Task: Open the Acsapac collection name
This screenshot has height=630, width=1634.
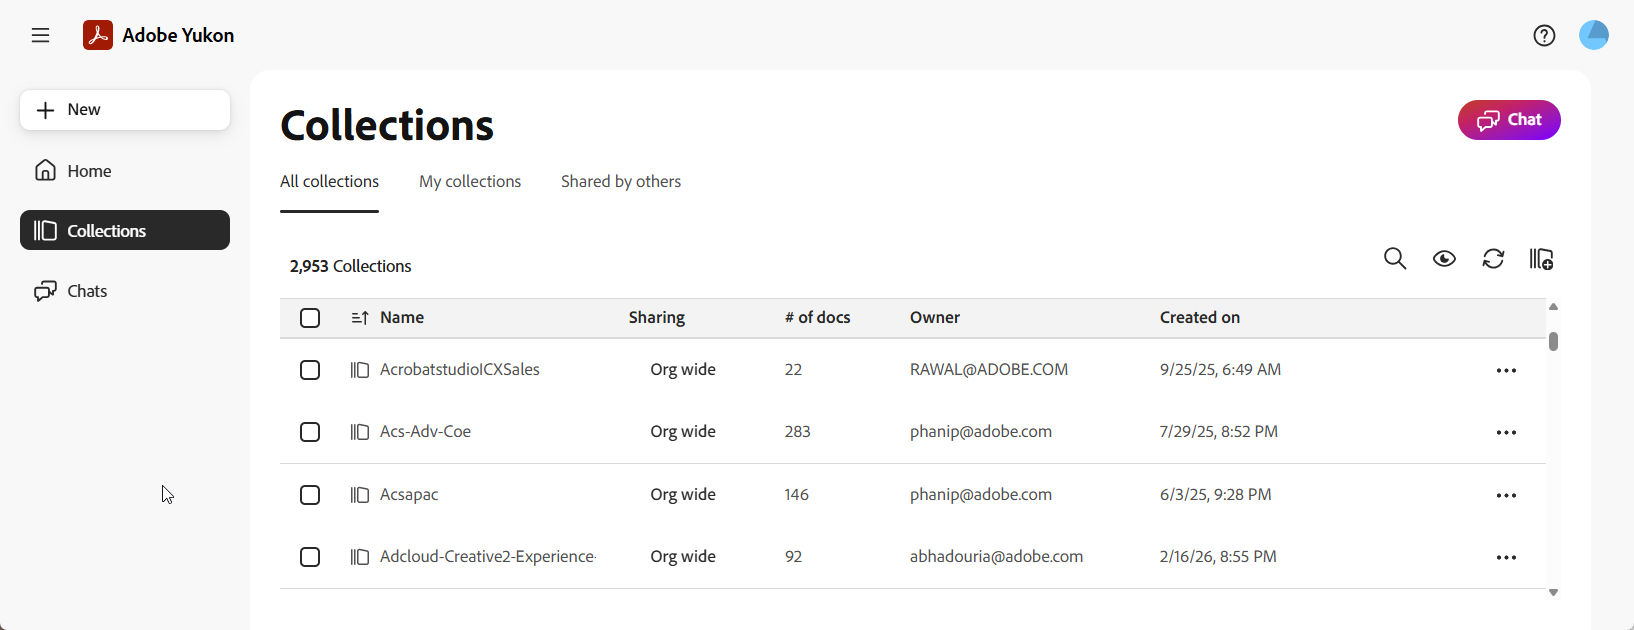Action: point(409,495)
